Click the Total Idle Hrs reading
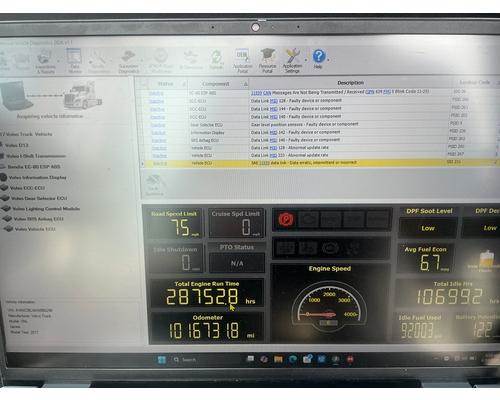The height and width of the screenshot is (400, 500). click(x=449, y=296)
